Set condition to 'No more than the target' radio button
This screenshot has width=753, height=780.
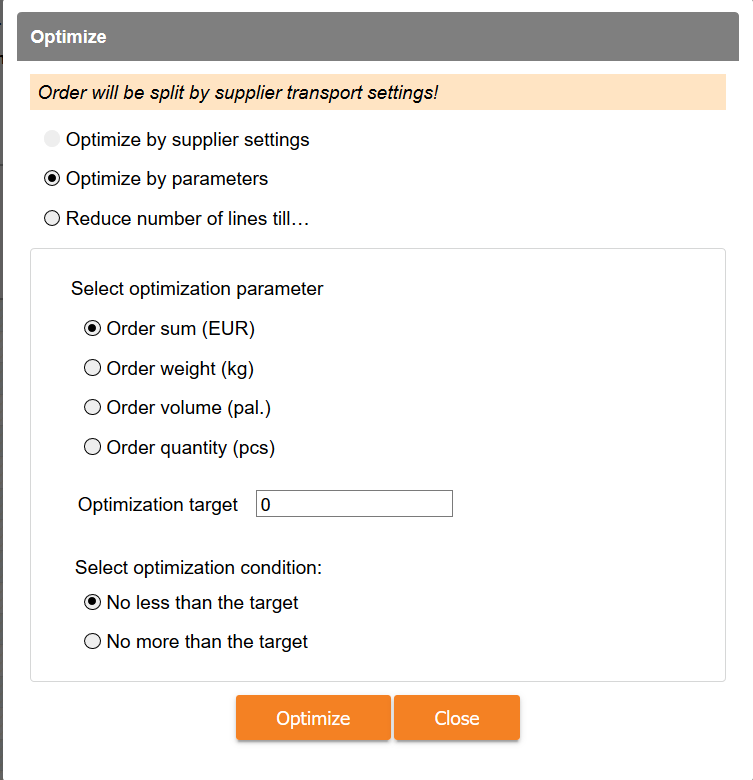tap(93, 642)
